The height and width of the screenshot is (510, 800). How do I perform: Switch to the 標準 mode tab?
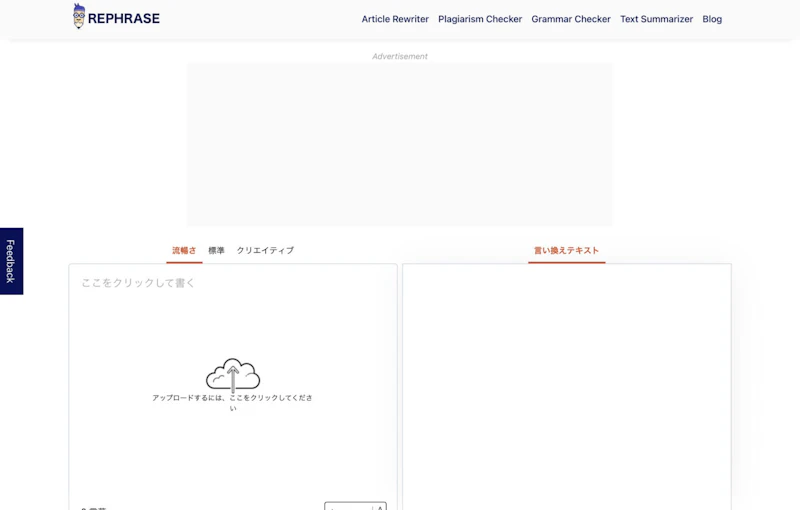(x=216, y=250)
